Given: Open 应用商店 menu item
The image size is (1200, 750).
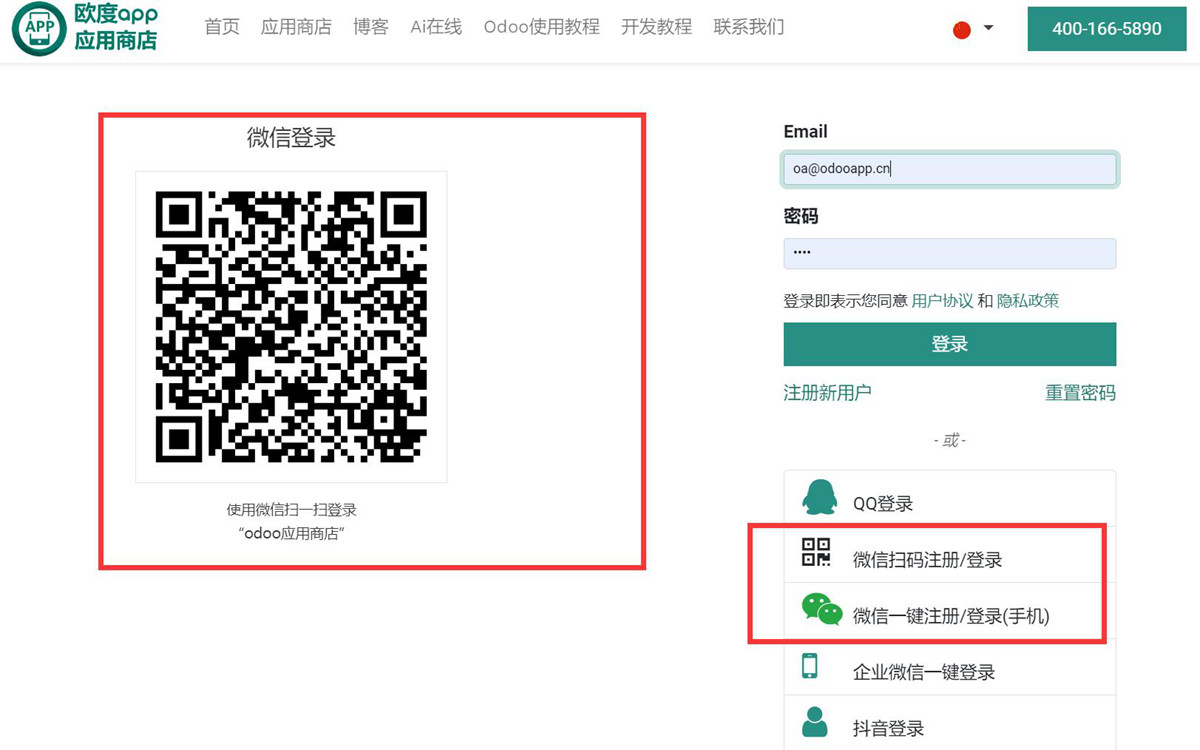Looking at the screenshot, I should (296, 27).
